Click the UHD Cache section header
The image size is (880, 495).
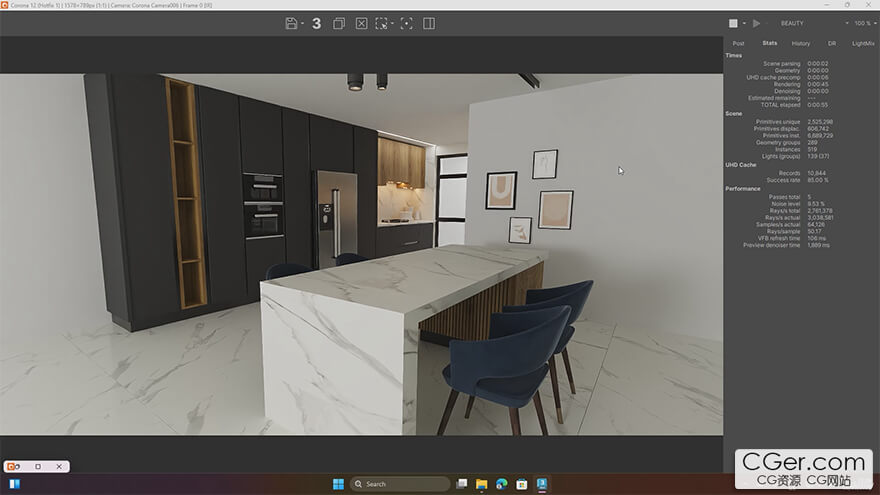pyautogui.click(x=740, y=165)
